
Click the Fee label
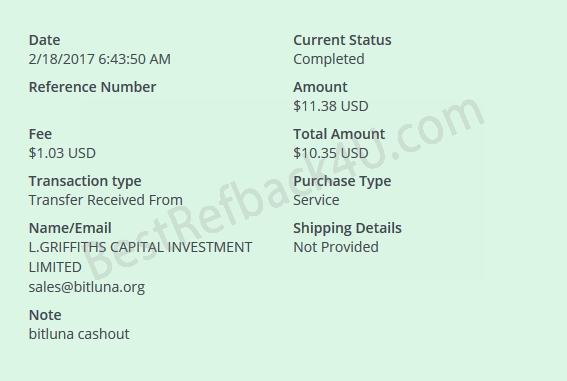pyautogui.click(x=40, y=134)
